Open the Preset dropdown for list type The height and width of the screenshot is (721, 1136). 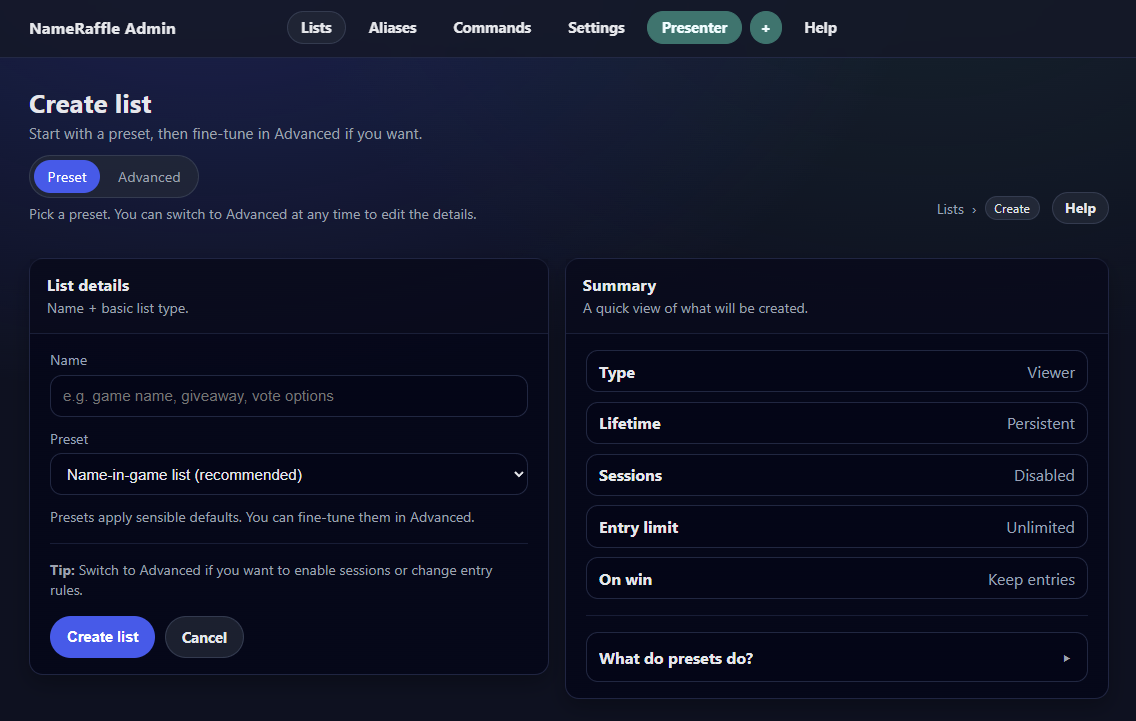(288, 473)
